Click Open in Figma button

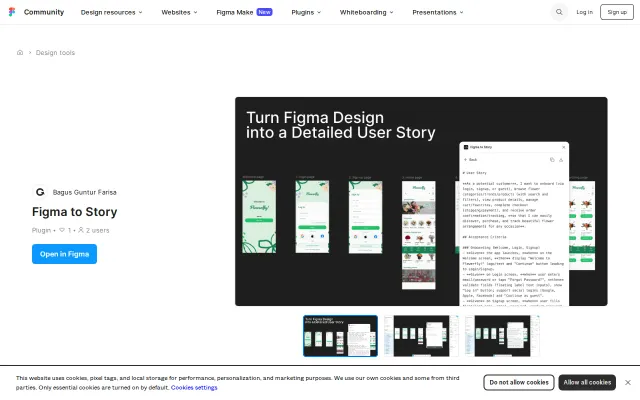tap(64, 254)
